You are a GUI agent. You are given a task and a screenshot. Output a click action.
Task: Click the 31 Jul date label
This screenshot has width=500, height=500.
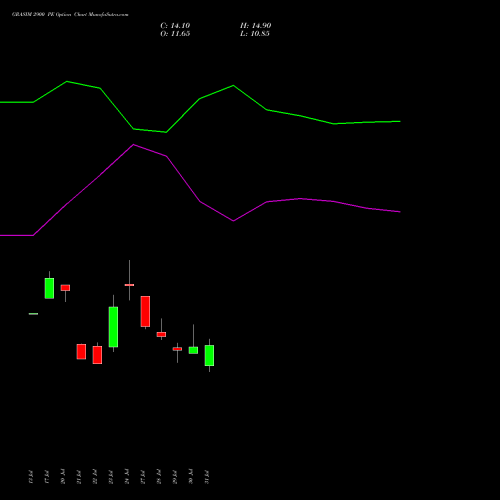[207, 477]
